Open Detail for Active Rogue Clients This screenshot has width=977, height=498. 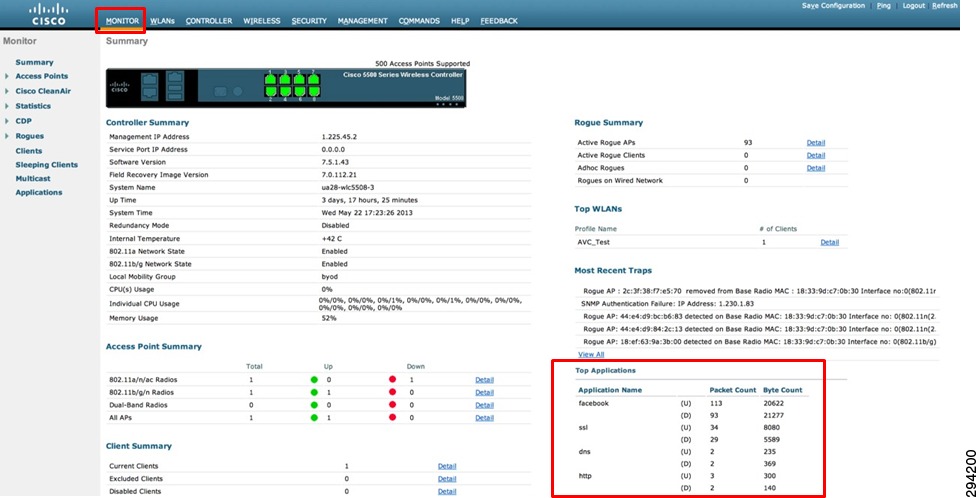[x=816, y=155]
